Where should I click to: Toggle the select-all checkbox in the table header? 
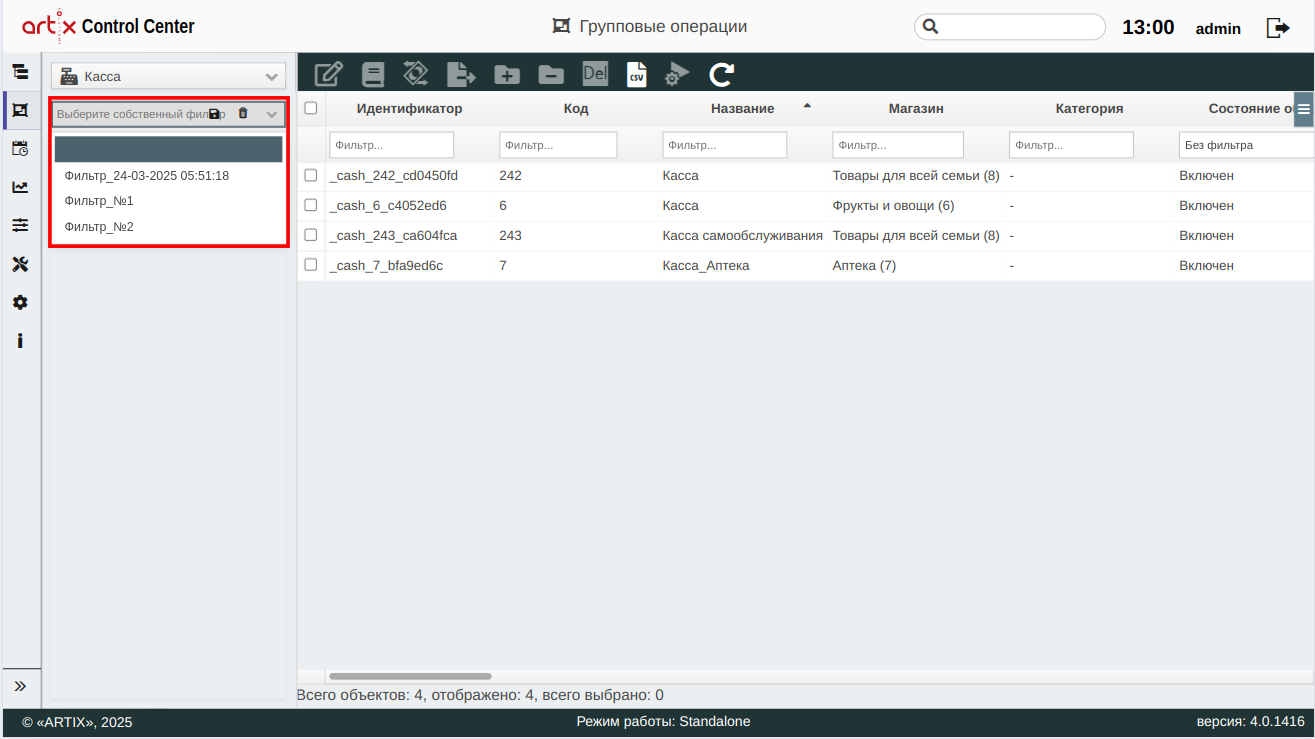[x=311, y=108]
